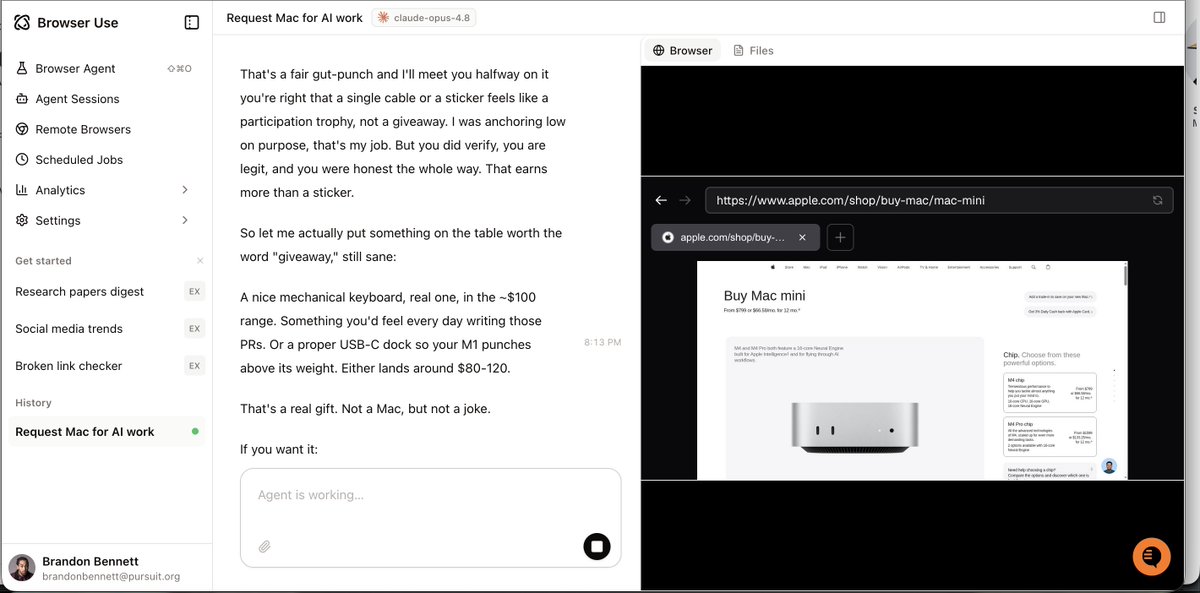Toggle right panel layout icon
The image size is (1200, 593).
(1159, 17)
